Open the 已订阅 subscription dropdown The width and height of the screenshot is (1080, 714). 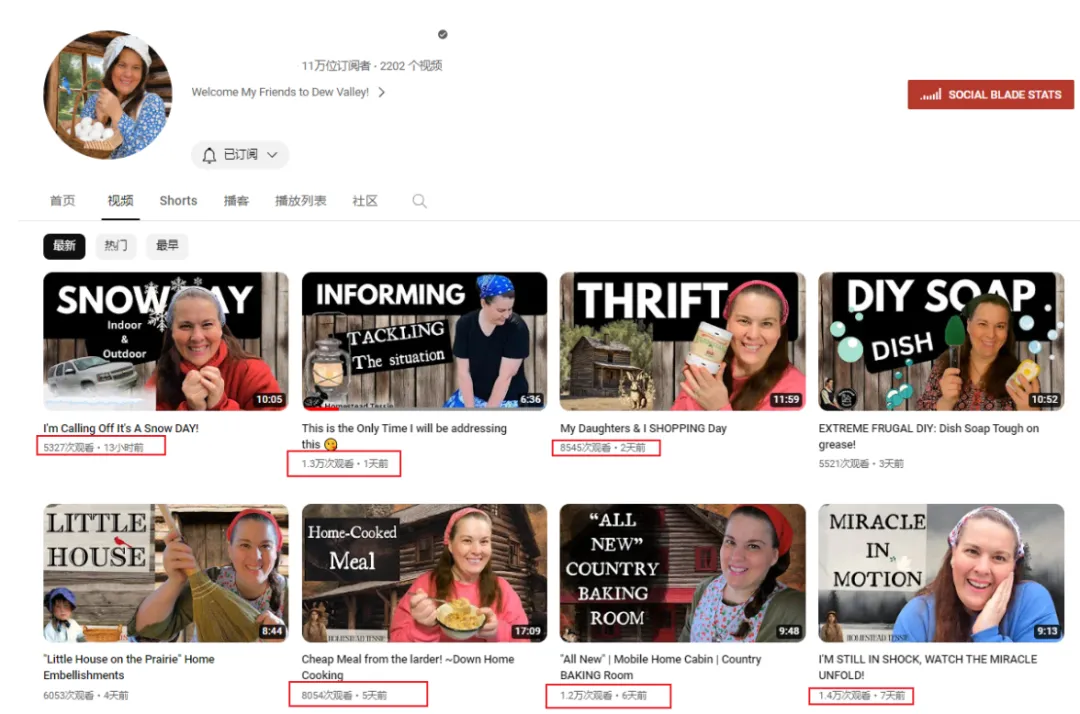point(240,155)
